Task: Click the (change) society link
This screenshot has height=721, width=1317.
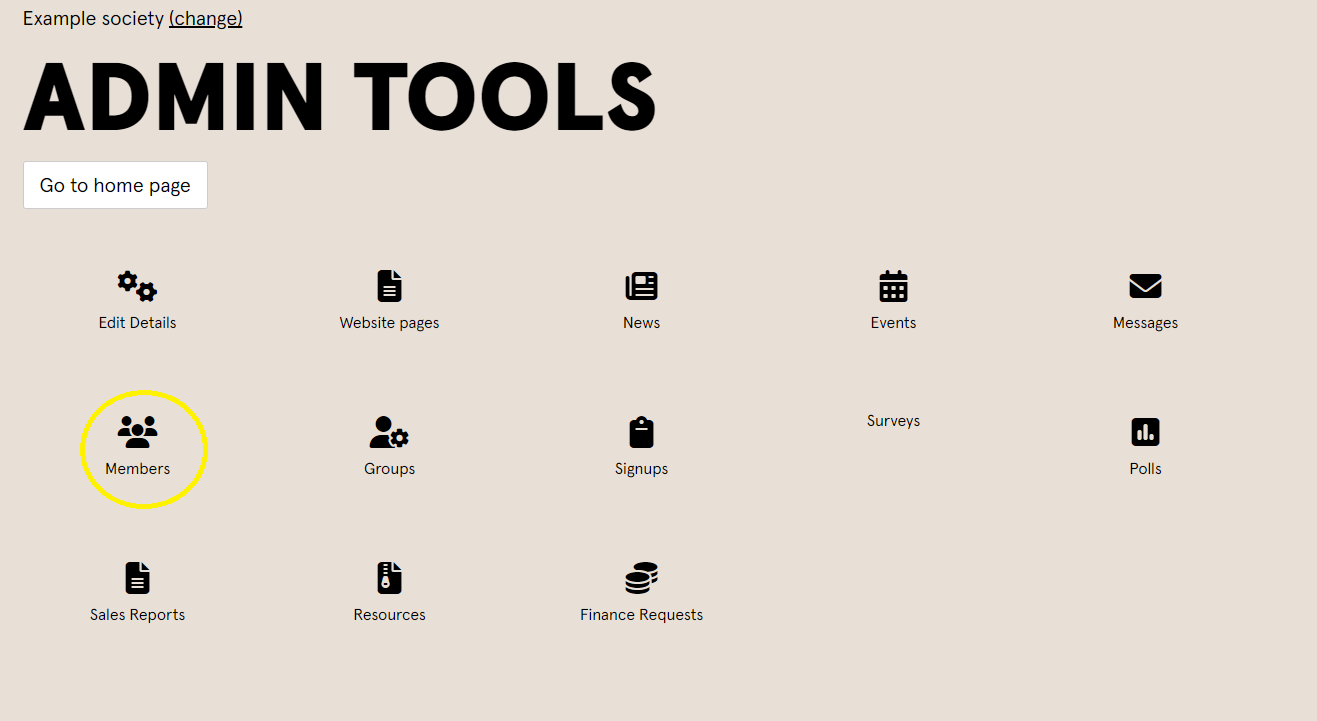Action: click(x=205, y=18)
